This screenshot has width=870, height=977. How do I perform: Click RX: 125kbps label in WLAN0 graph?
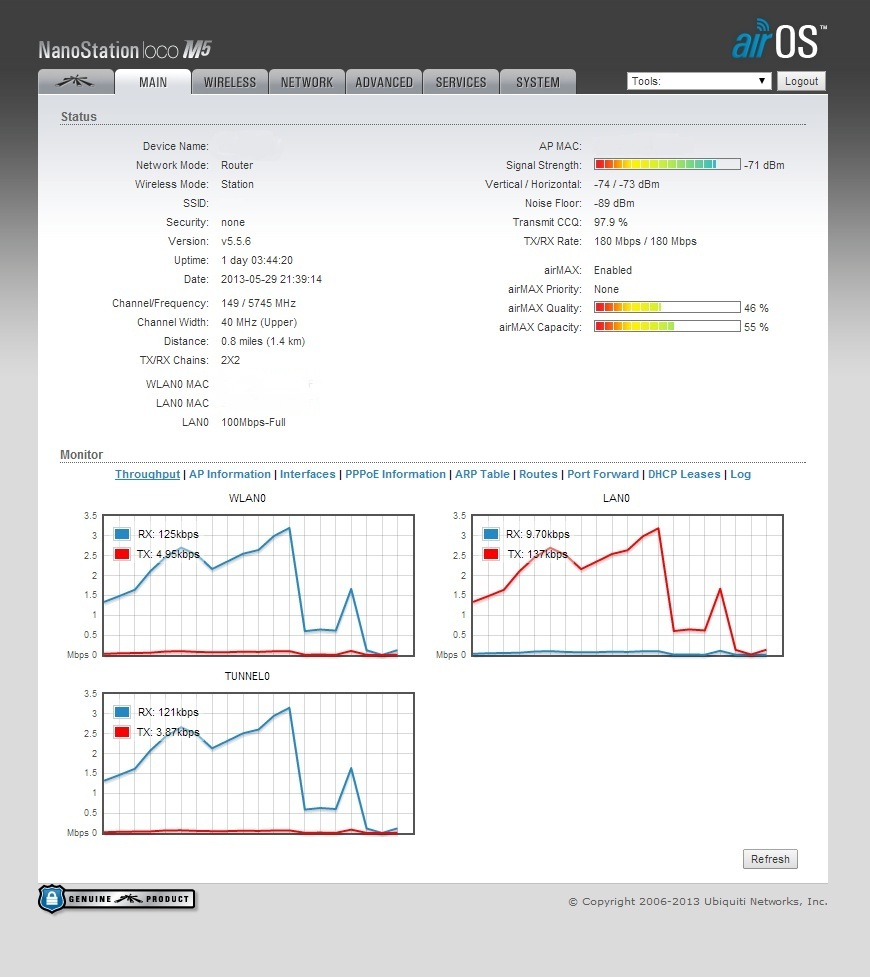(x=168, y=534)
